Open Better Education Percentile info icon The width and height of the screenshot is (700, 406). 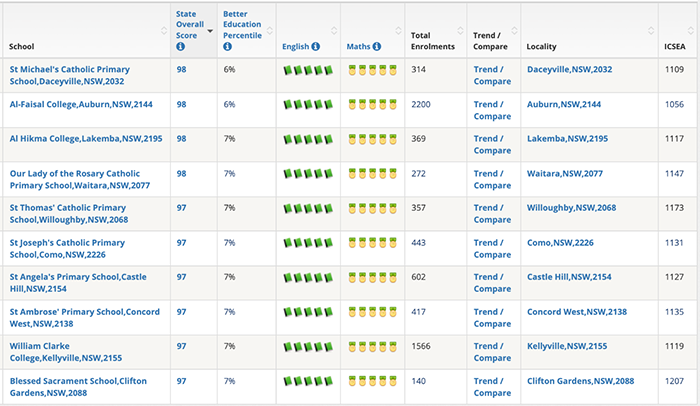coord(227,46)
